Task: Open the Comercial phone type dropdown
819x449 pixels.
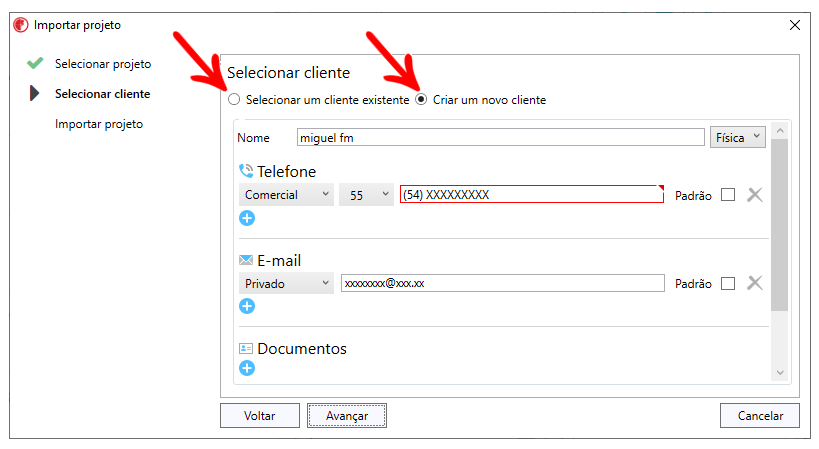Action: [x=286, y=195]
